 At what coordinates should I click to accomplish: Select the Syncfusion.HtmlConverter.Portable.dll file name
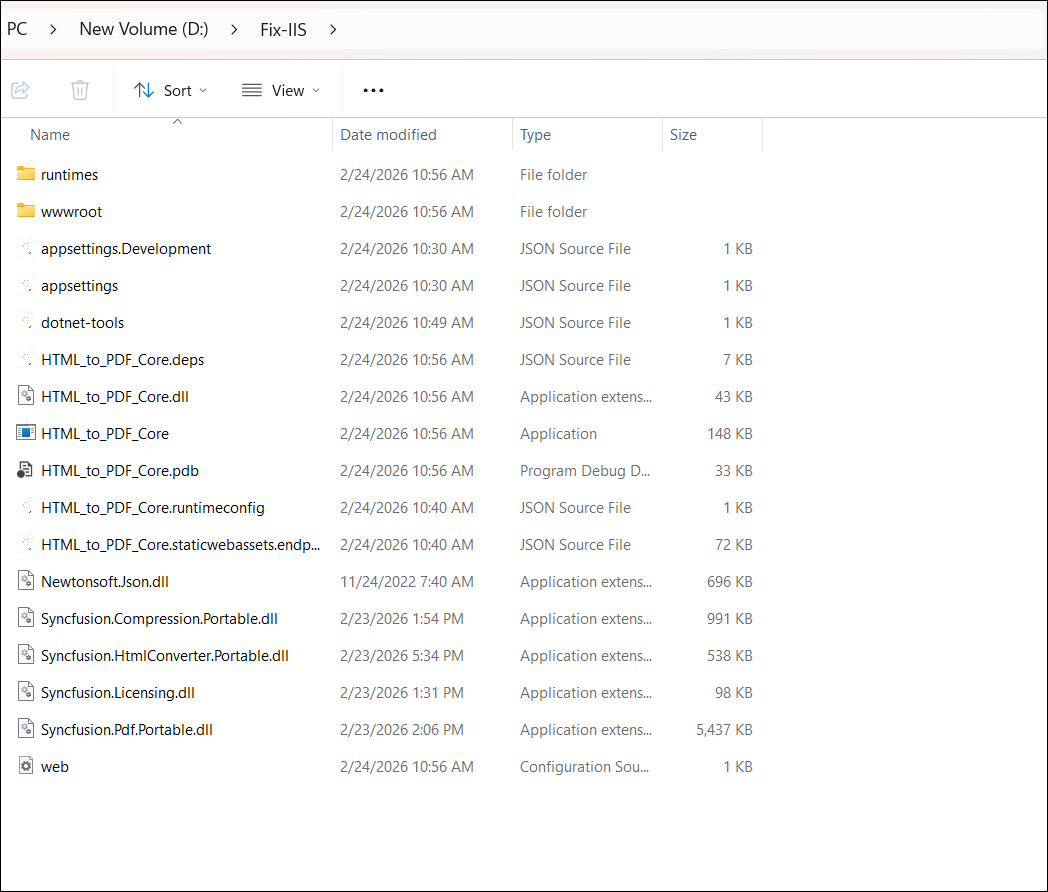click(164, 655)
